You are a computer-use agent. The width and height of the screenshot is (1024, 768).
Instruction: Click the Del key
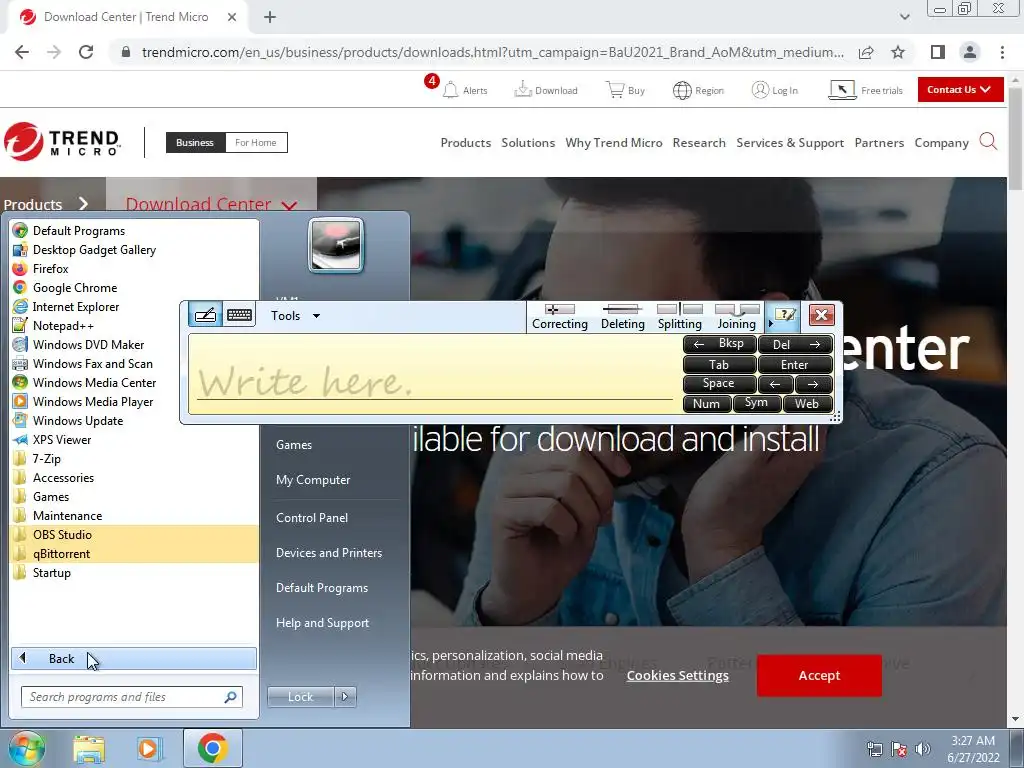click(795, 344)
